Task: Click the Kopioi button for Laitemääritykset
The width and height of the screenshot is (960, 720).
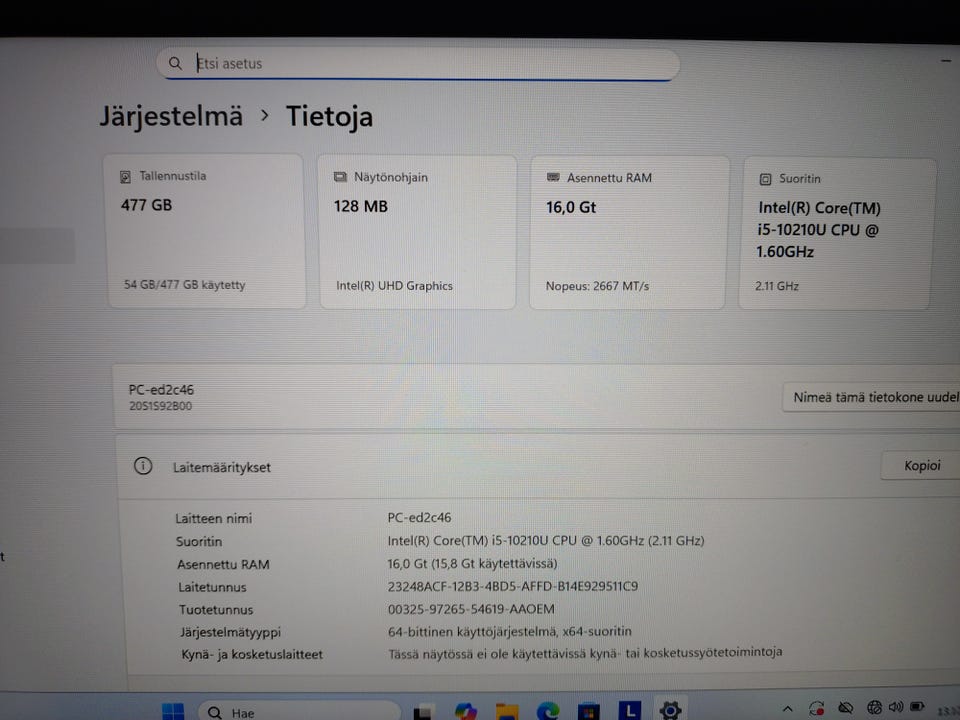Action: [921, 465]
